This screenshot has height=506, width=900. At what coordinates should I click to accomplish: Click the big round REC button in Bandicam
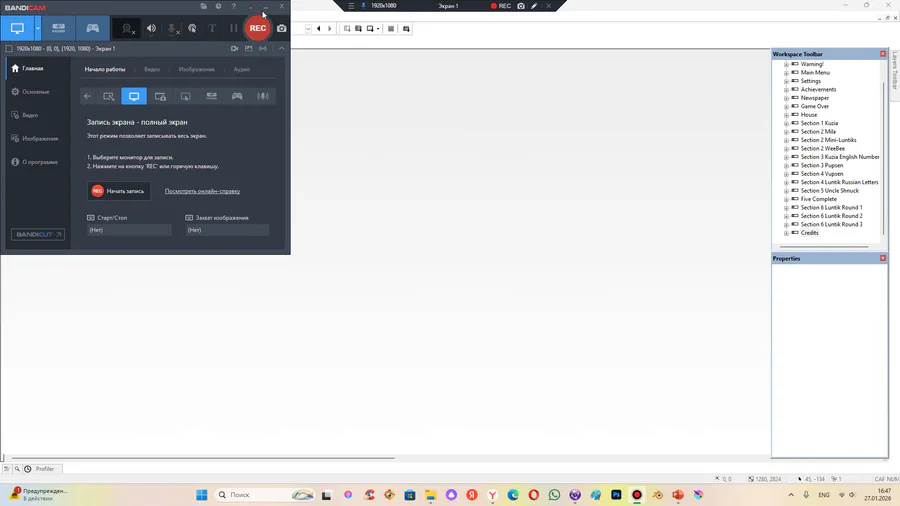pos(258,28)
